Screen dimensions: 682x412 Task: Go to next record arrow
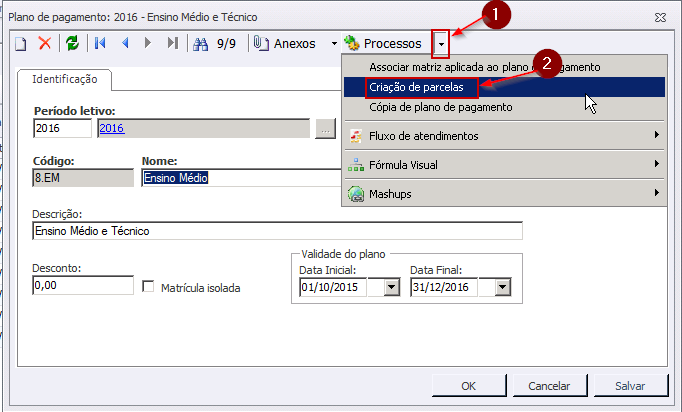click(149, 43)
